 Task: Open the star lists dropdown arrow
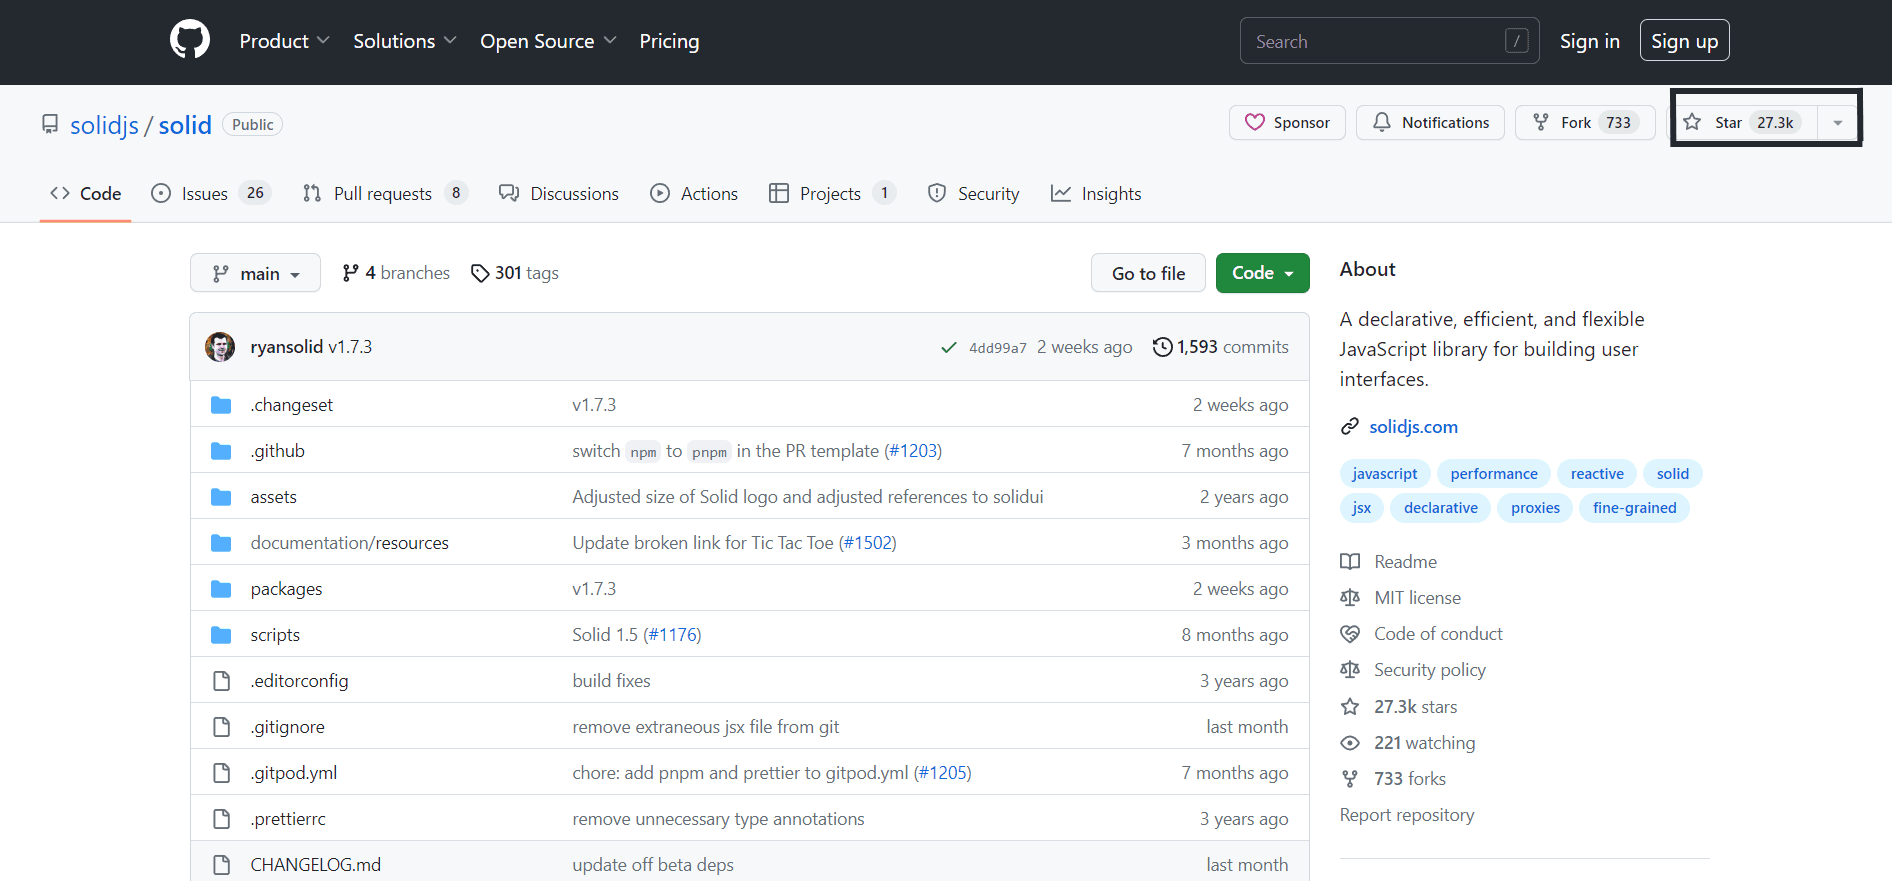click(1837, 123)
